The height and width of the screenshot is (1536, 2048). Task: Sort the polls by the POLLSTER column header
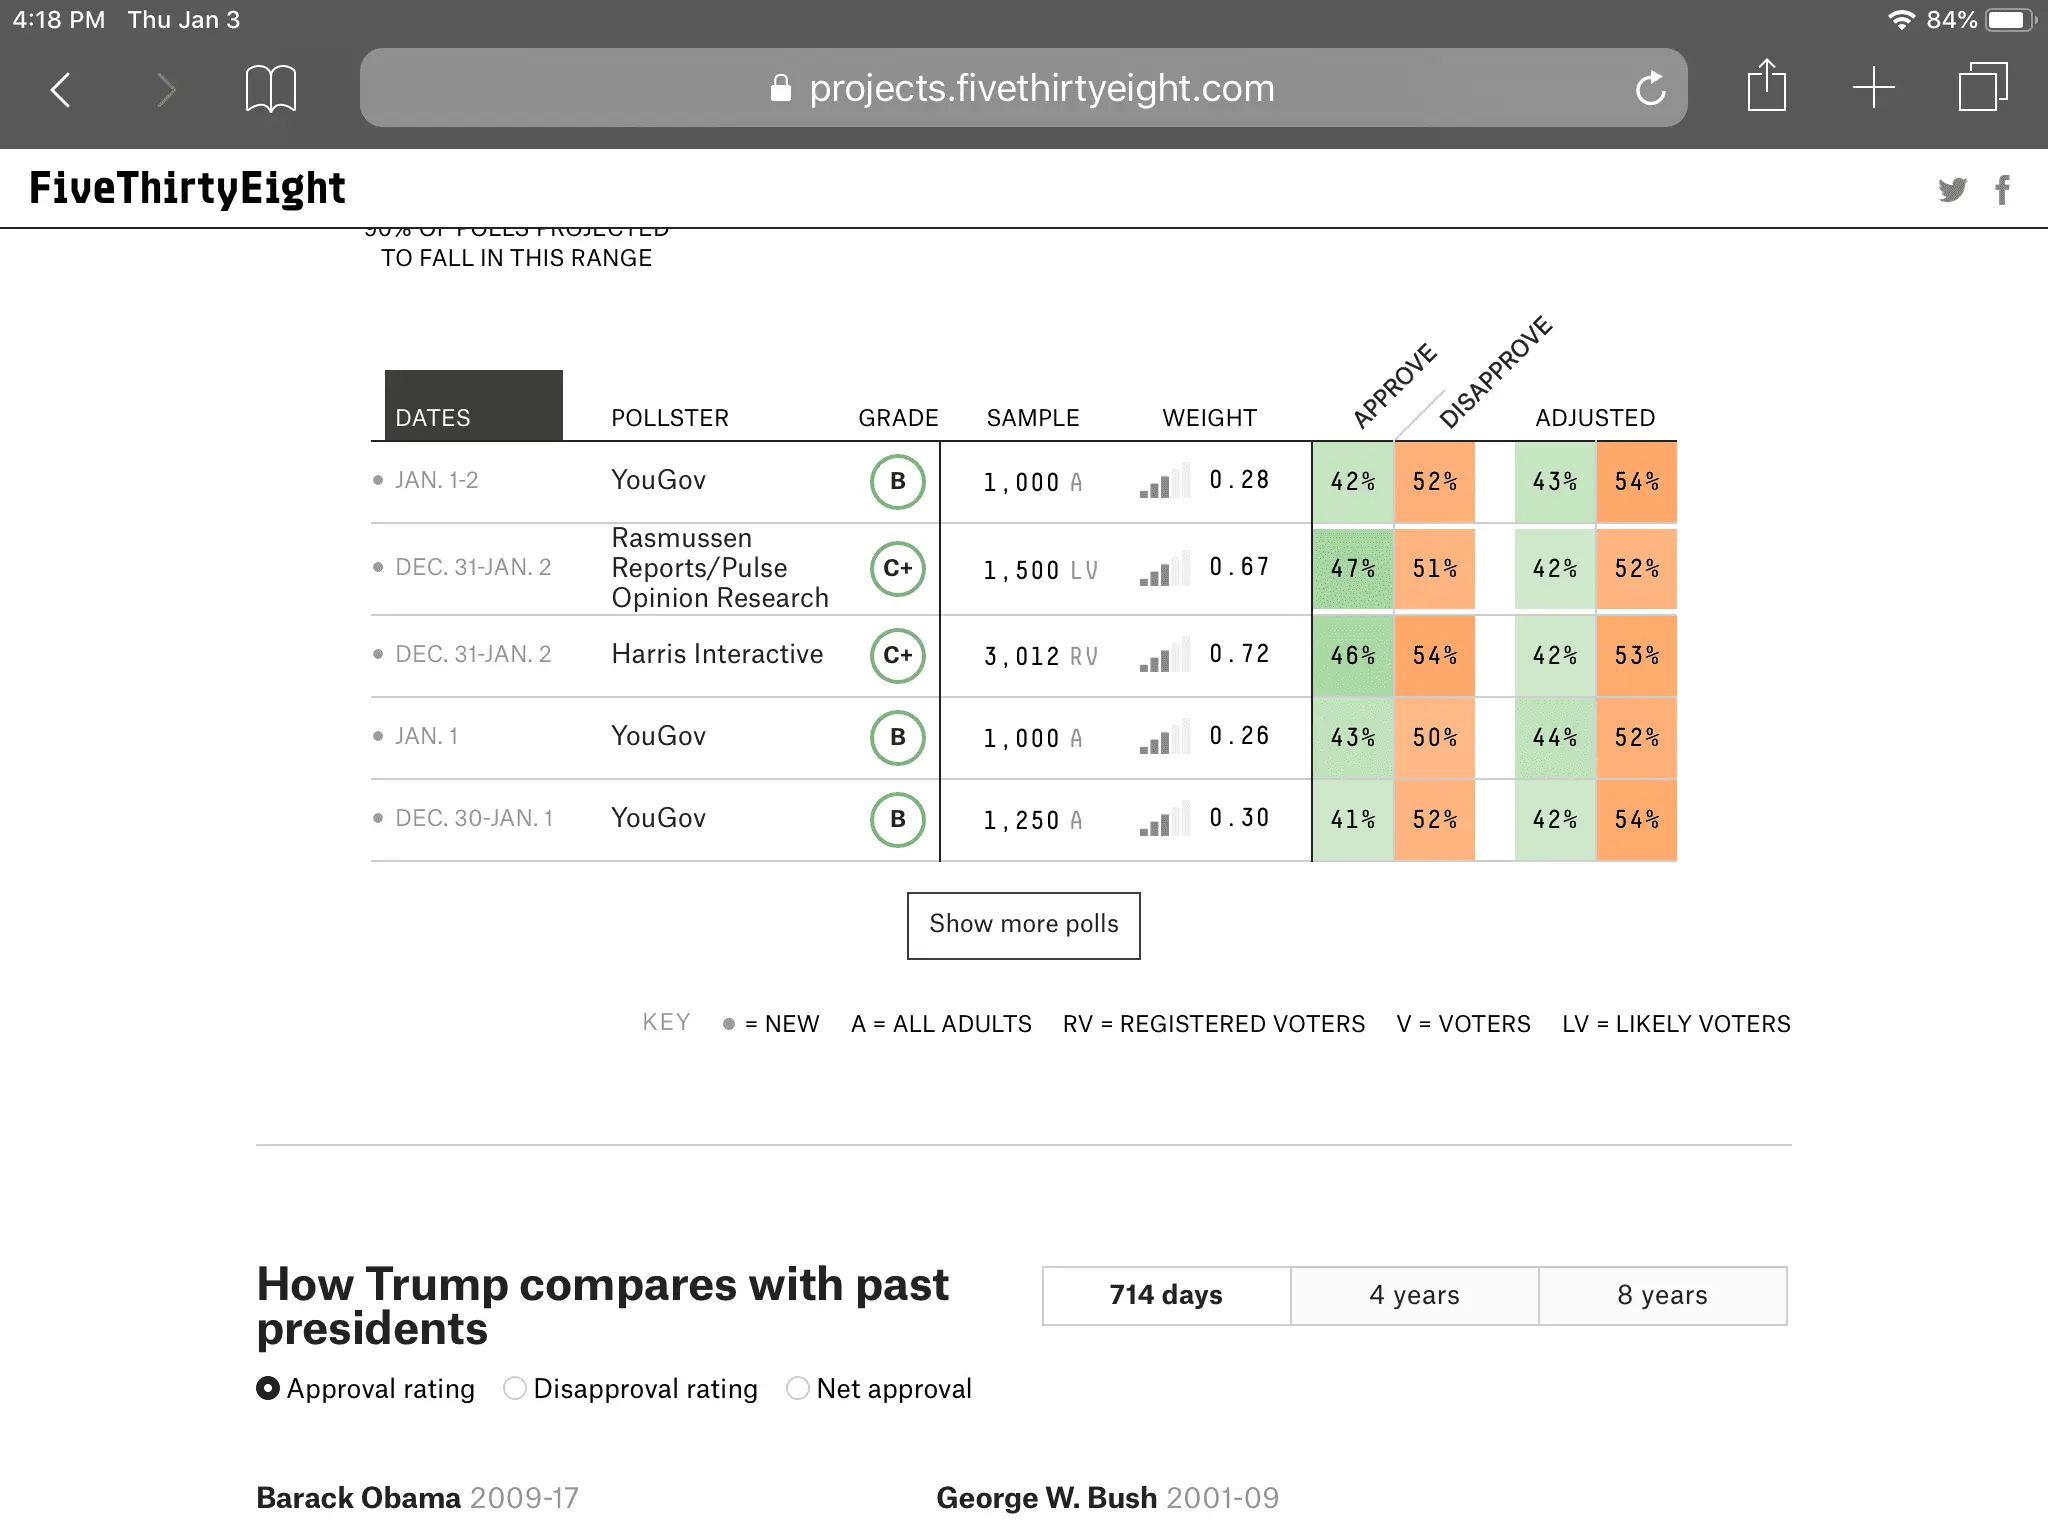[670, 418]
